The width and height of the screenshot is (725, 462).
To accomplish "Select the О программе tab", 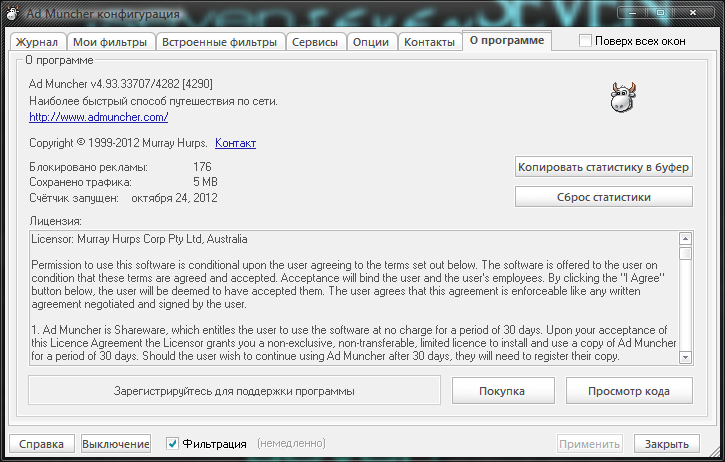I will point(507,40).
